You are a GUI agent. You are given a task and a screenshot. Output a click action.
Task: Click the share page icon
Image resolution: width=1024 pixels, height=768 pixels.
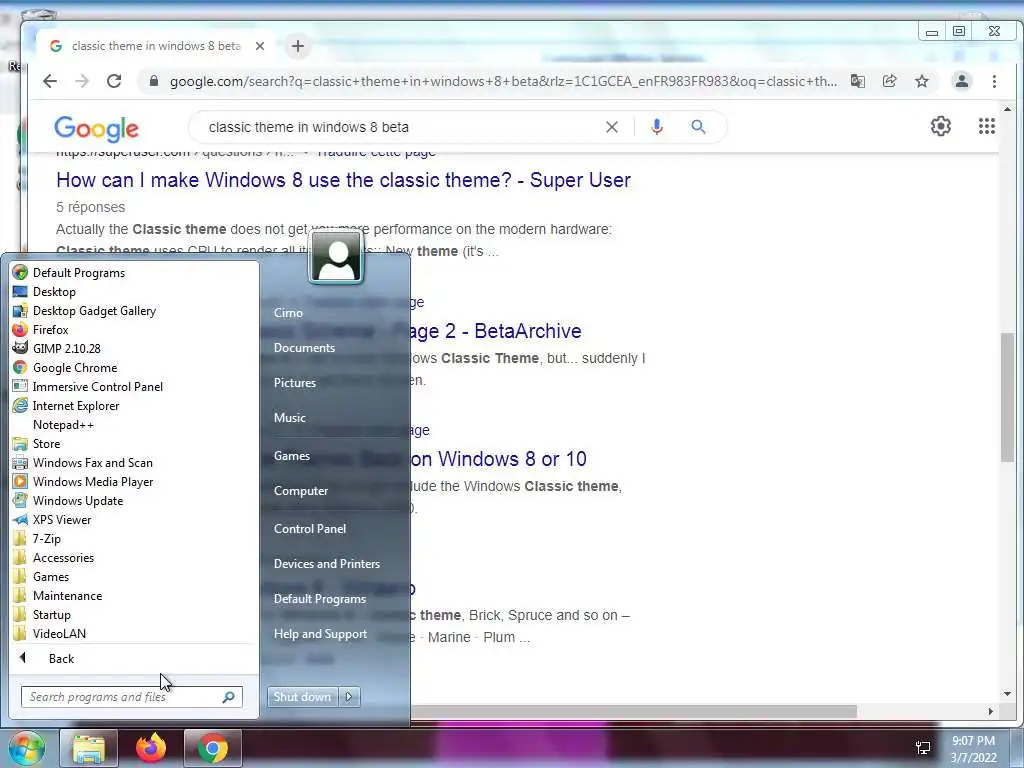tap(889, 81)
